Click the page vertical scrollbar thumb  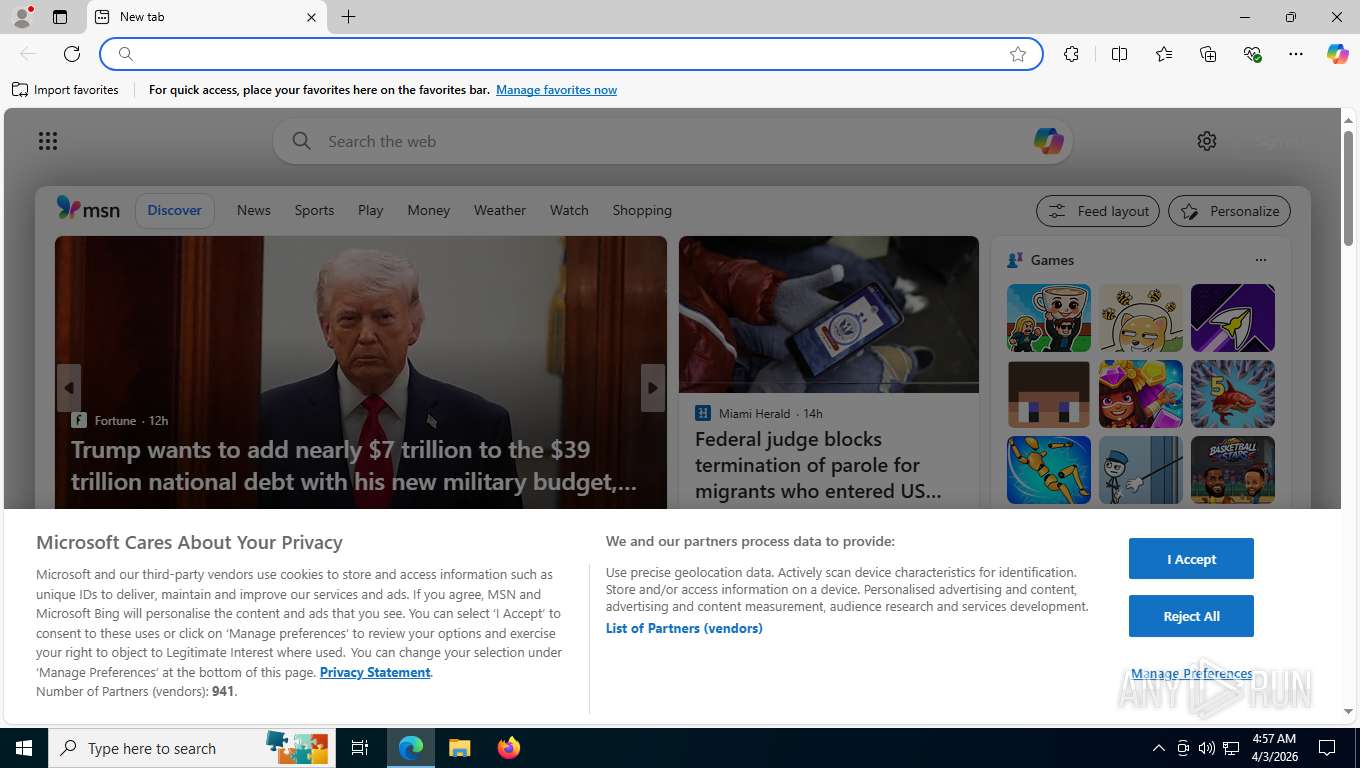[x=1348, y=188]
